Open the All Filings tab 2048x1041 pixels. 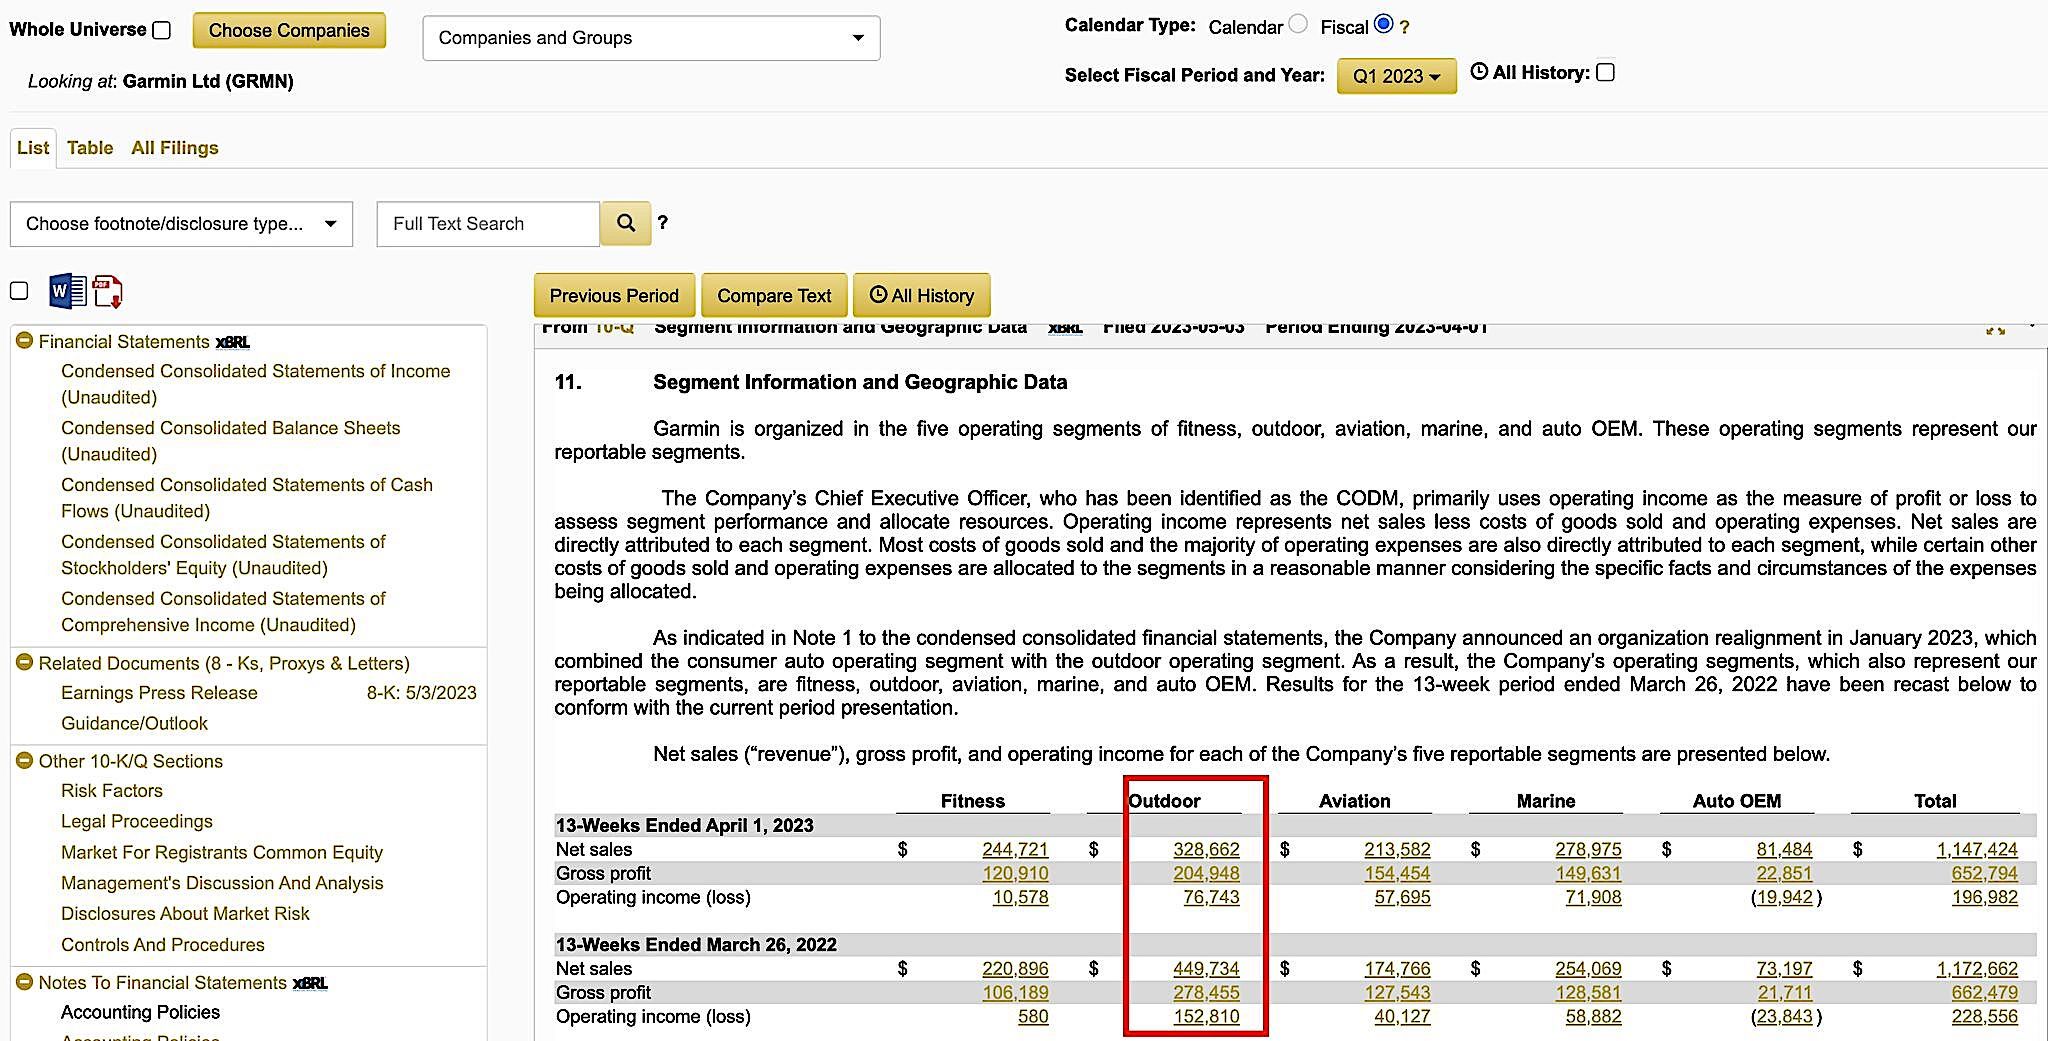point(174,148)
